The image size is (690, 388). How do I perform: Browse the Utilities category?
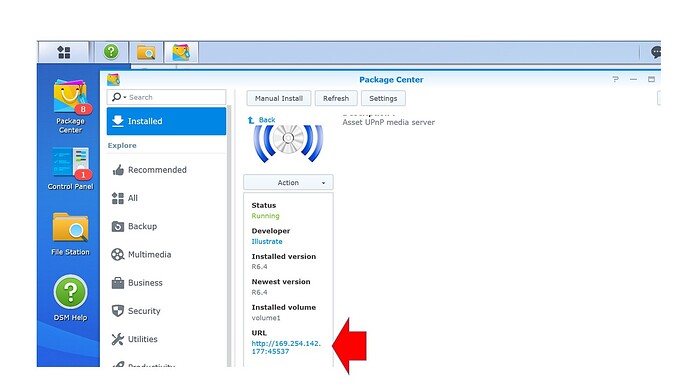point(166,339)
